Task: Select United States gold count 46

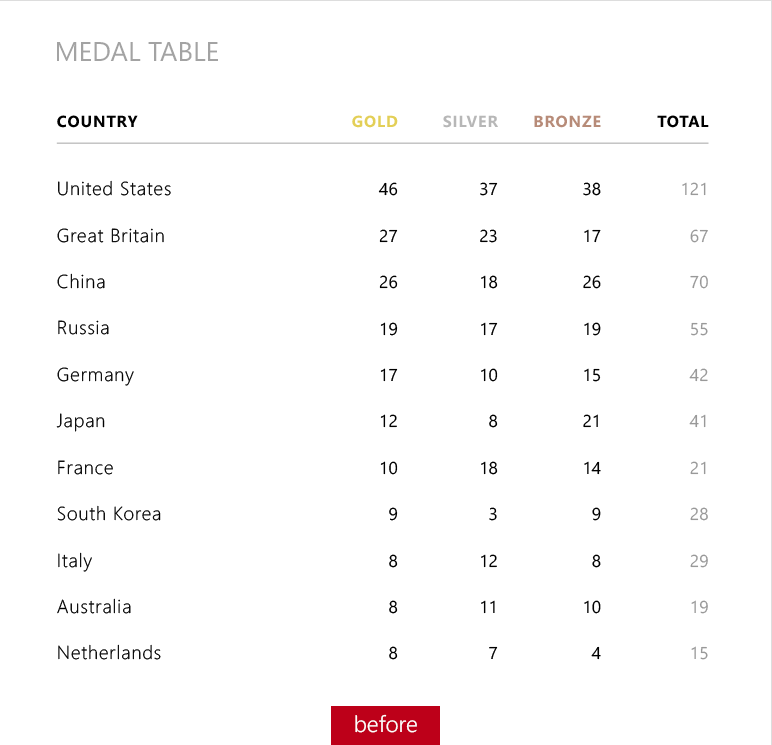Action: pos(388,189)
